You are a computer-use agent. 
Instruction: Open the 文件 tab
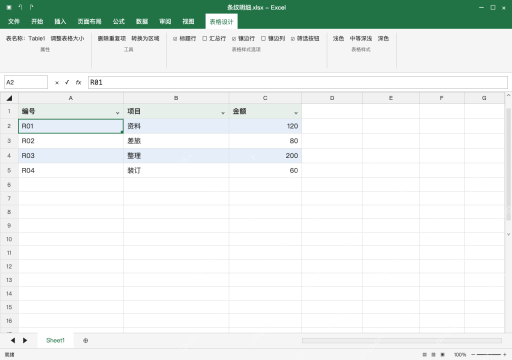tap(14, 21)
